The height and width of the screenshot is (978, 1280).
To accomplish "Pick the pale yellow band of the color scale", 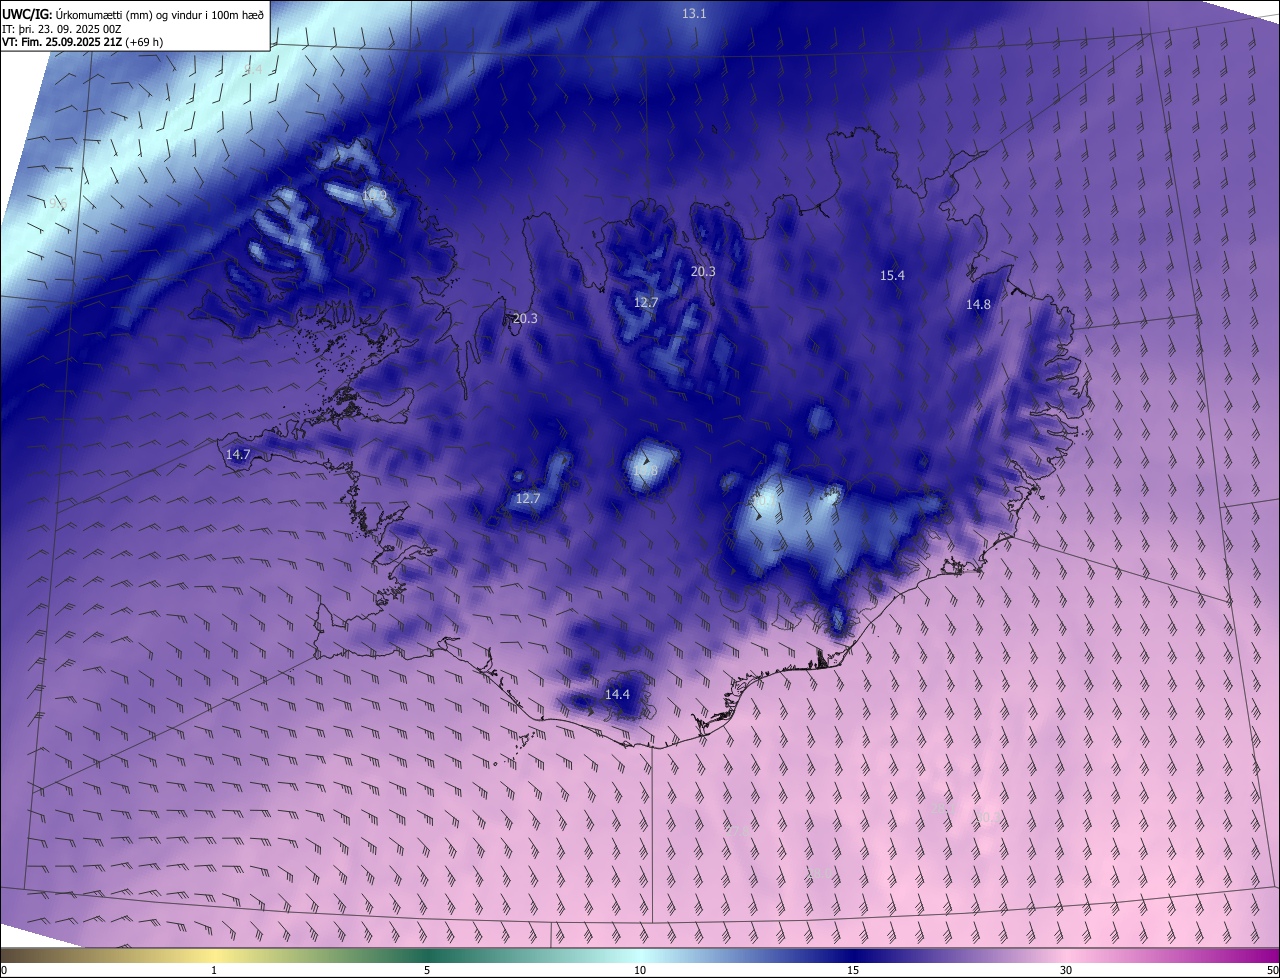I will pyautogui.click(x=214, y=956).
